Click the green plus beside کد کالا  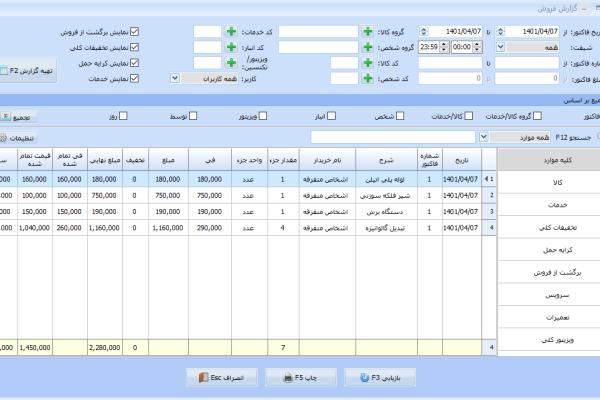point(368,63)
